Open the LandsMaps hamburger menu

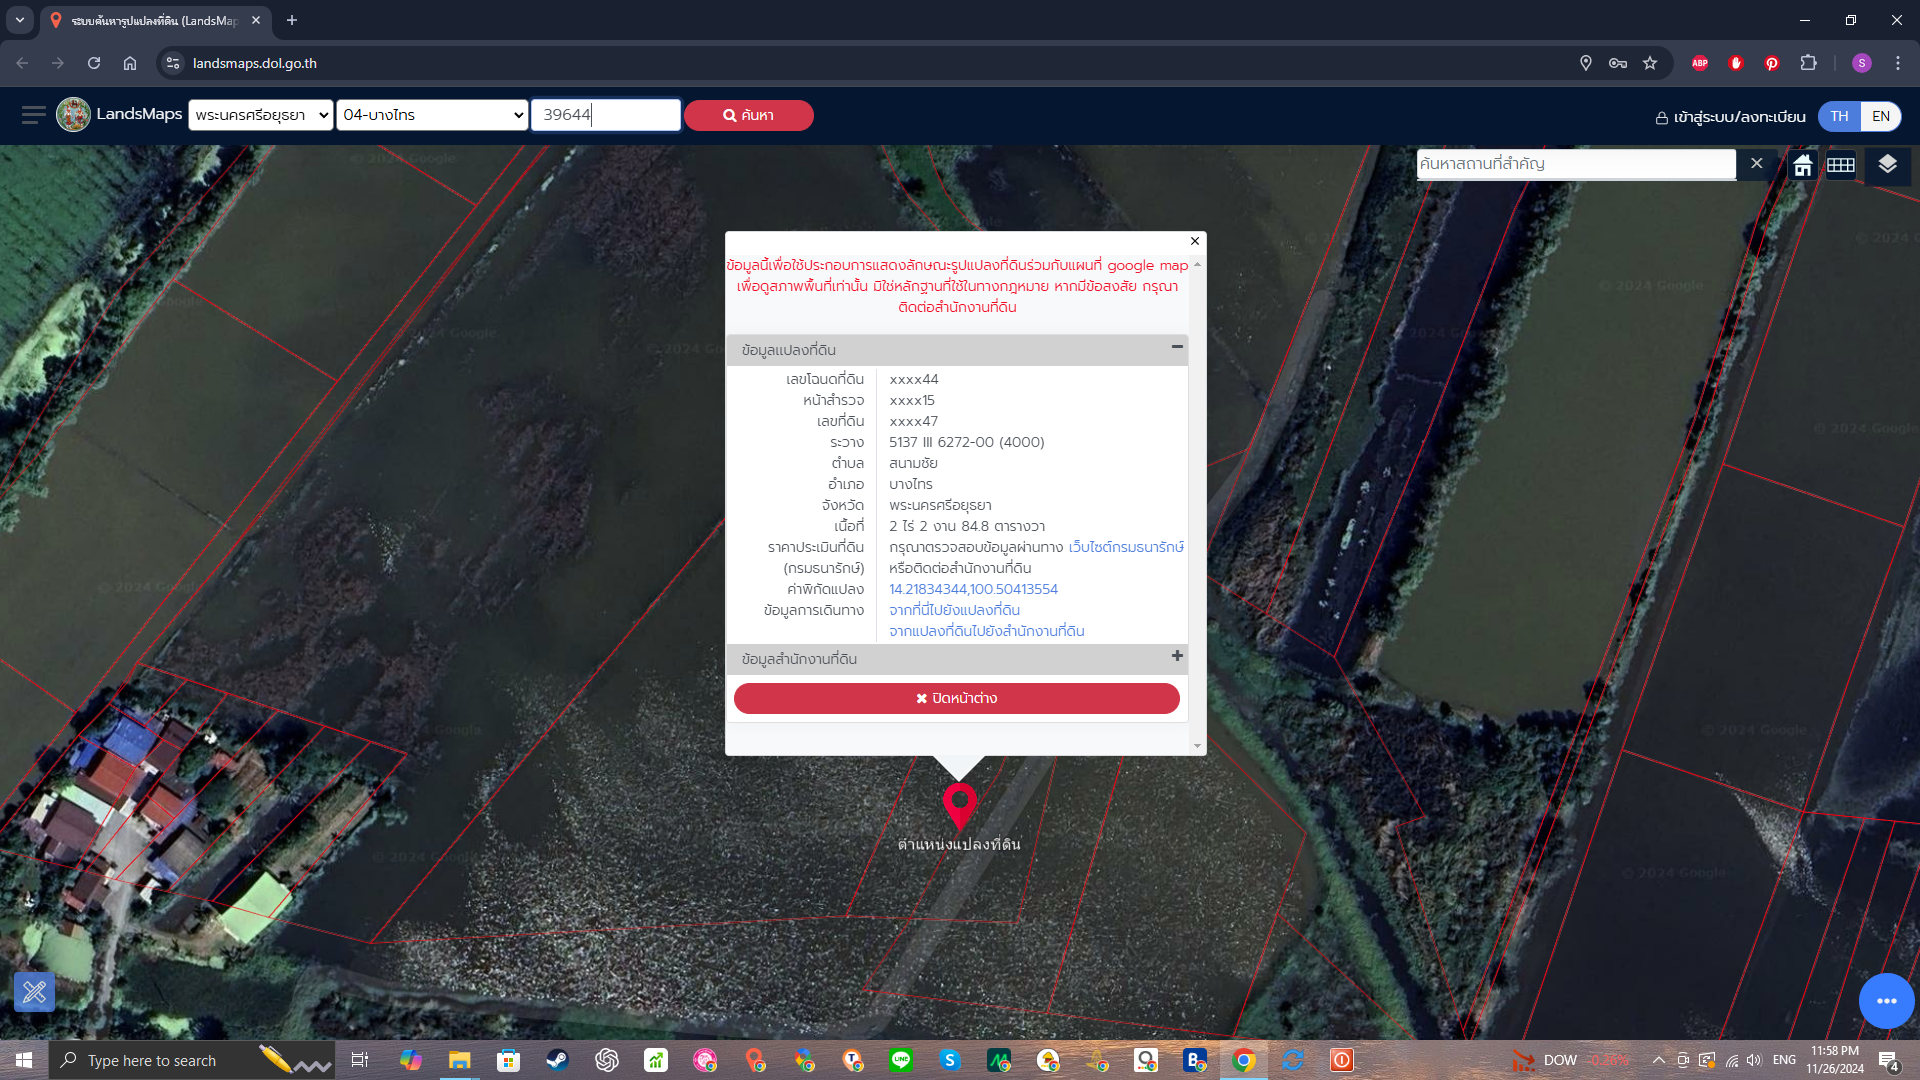(33, 115)
